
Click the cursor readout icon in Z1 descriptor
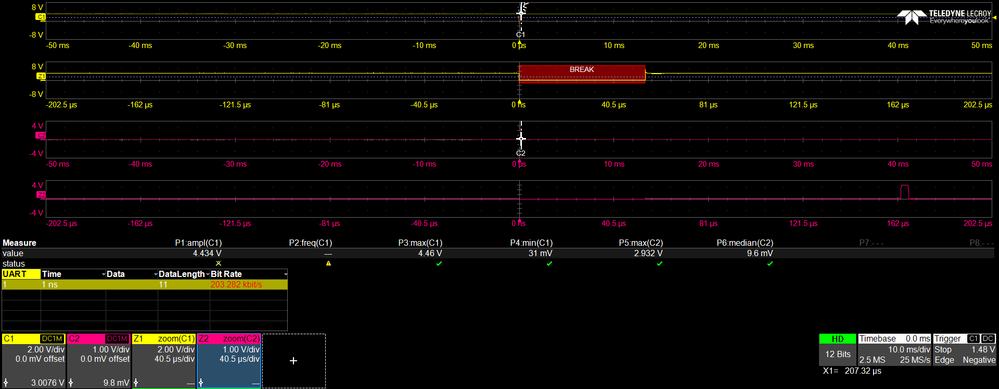137,383
